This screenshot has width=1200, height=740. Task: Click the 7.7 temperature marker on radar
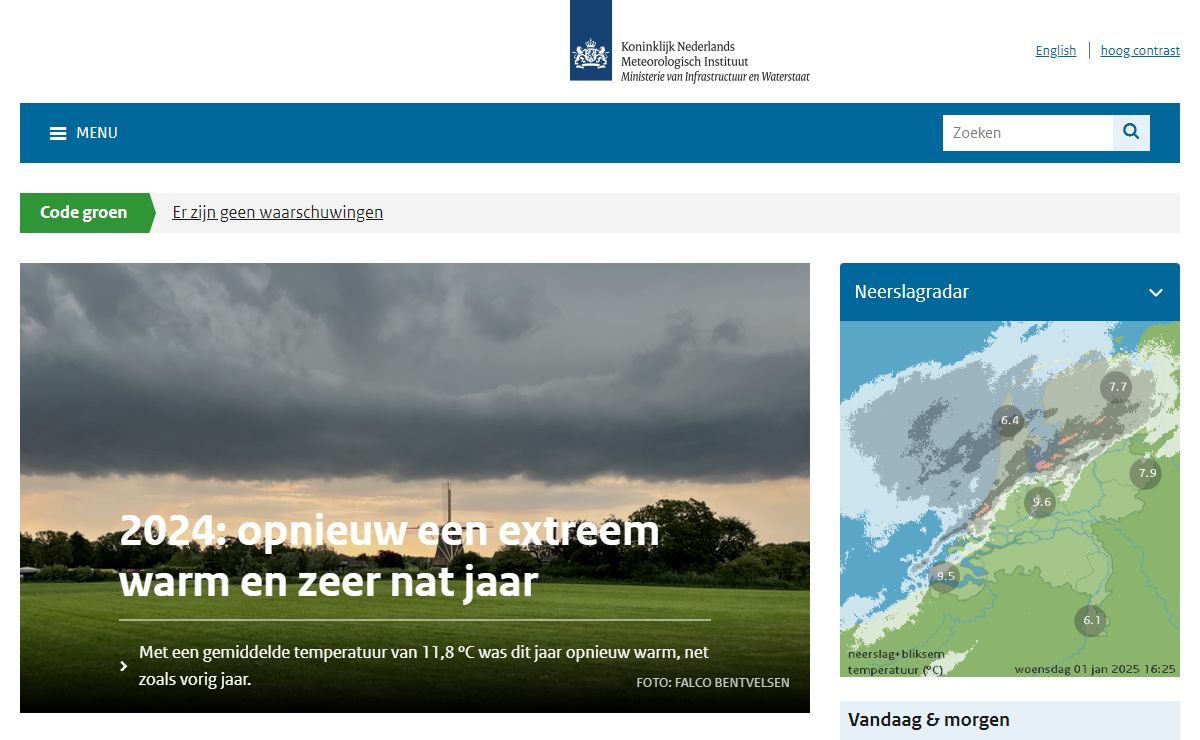[x=1116, y=387]
